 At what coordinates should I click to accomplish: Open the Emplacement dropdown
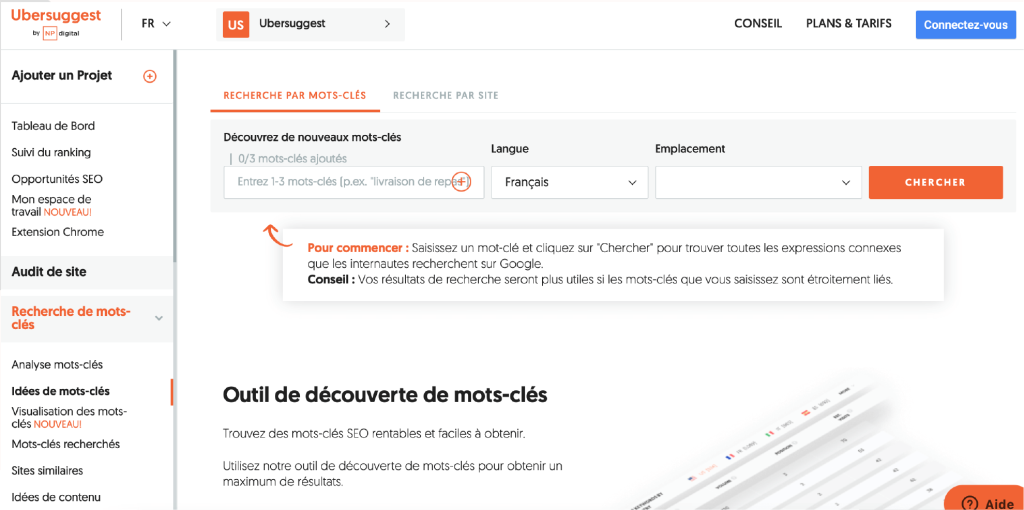758,182
